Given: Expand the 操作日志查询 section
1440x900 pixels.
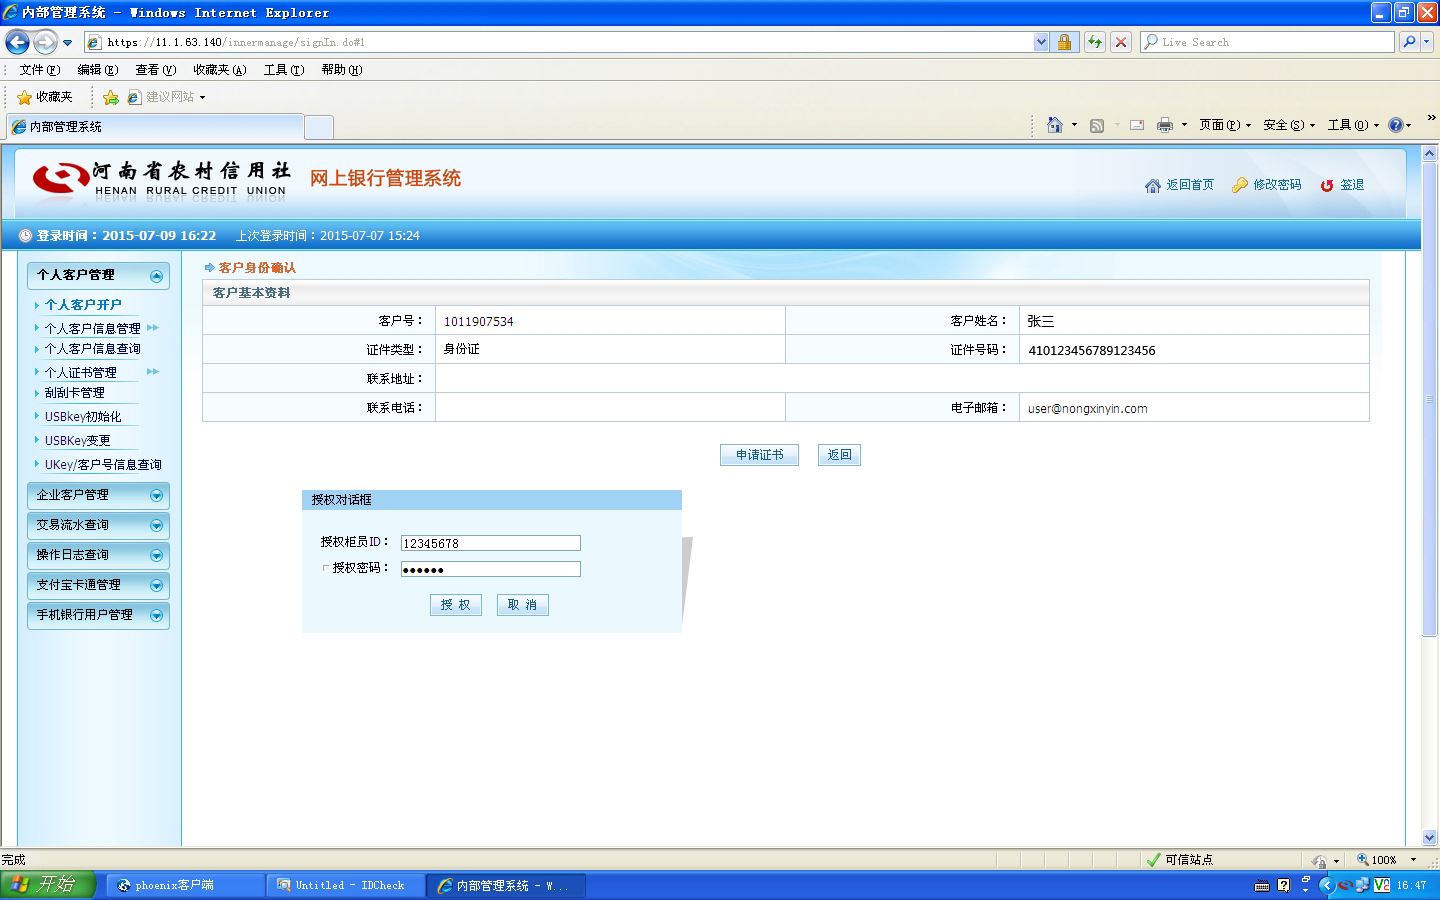Looking at the screenshot, I should (x=98, y=555).
